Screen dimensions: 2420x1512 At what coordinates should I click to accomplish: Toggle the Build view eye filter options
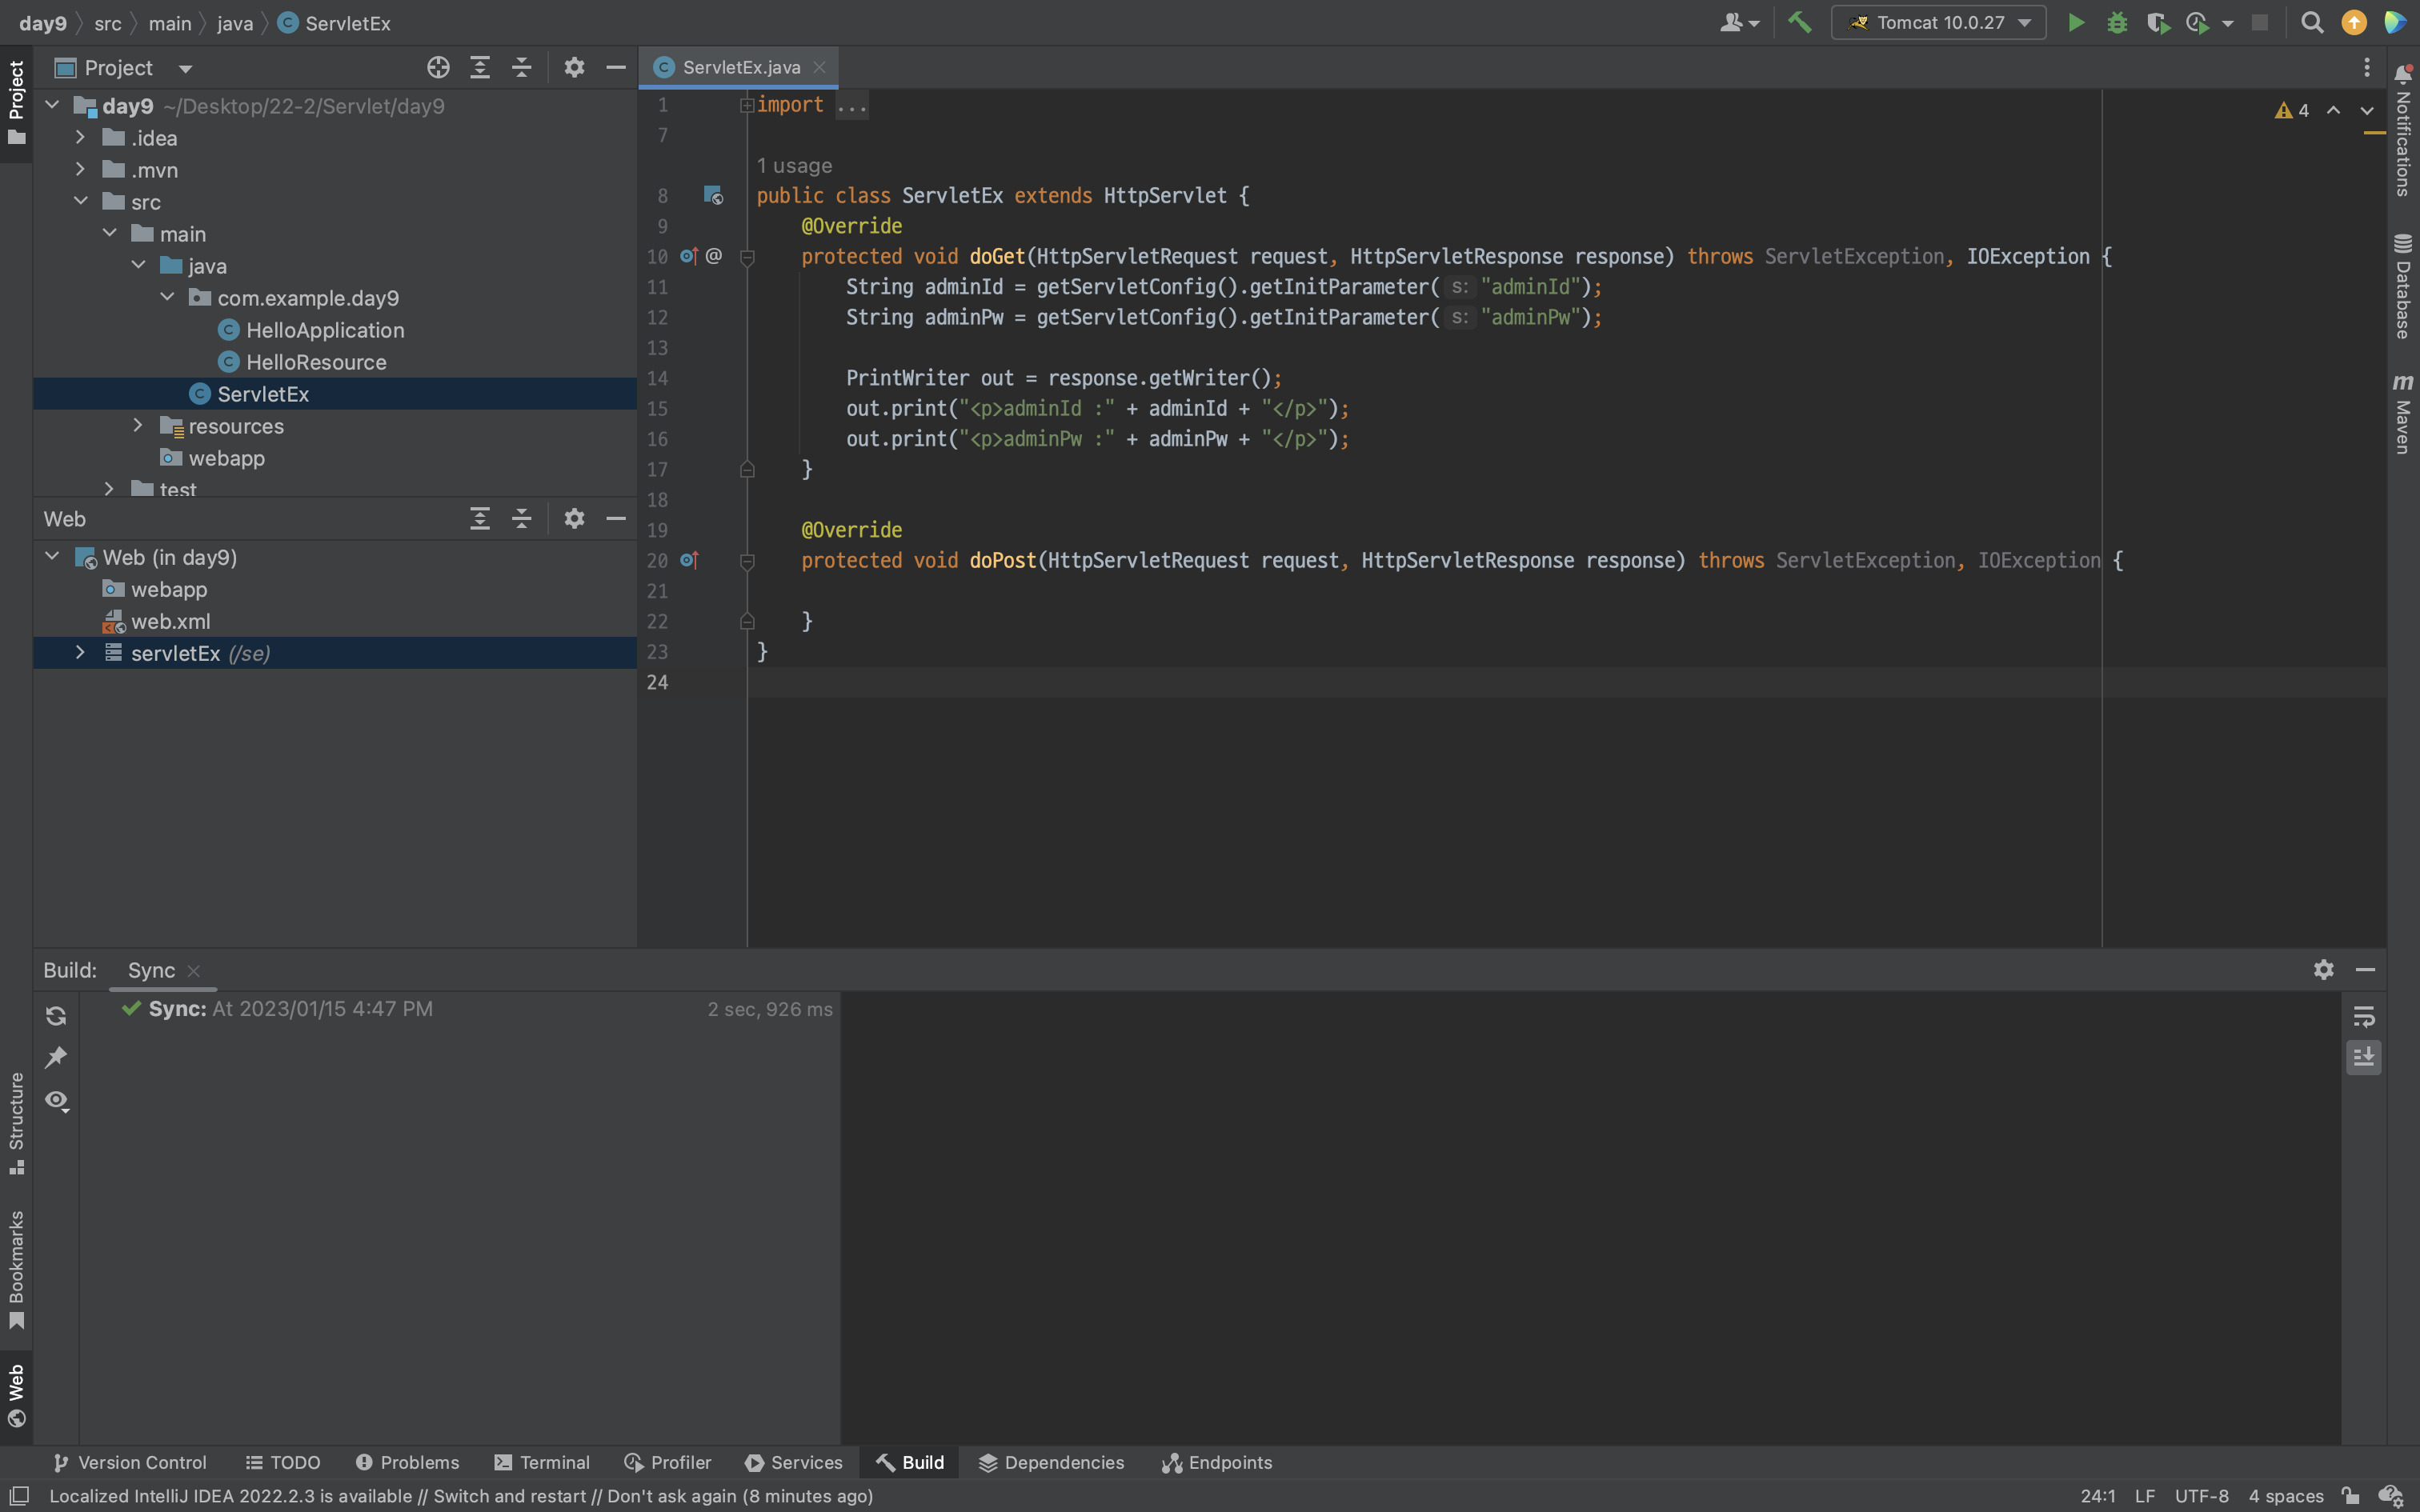[56, 1101]
